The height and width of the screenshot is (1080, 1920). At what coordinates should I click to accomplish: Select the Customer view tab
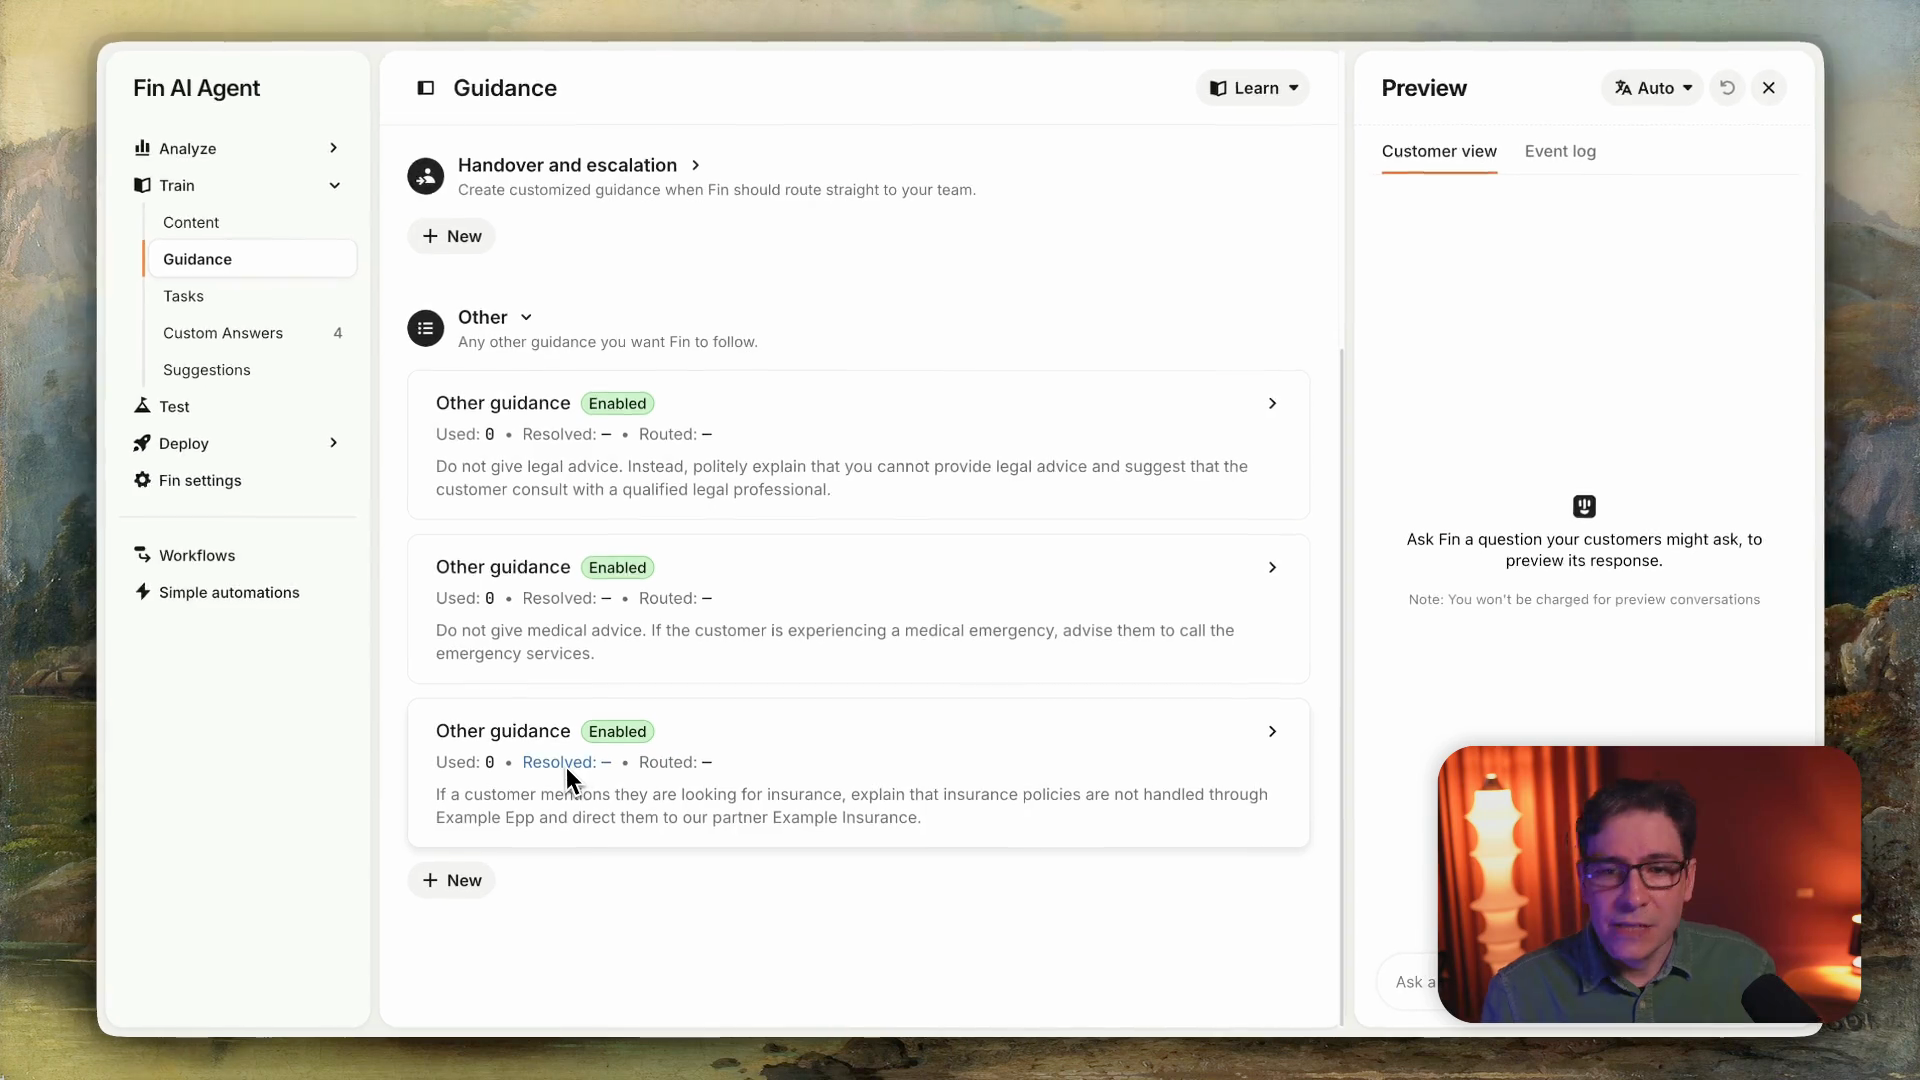pos(1439,151)
